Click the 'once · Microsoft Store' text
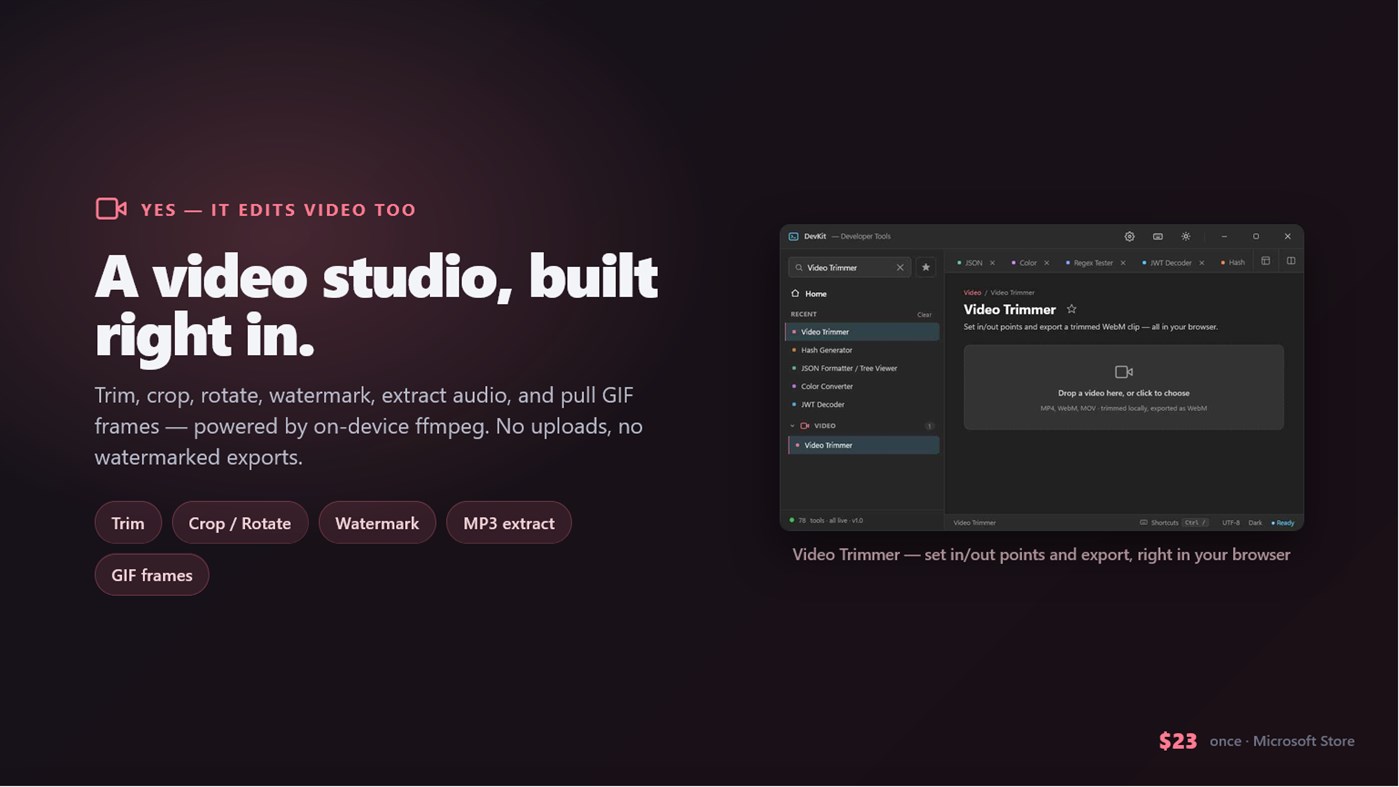 [1282, 741]
